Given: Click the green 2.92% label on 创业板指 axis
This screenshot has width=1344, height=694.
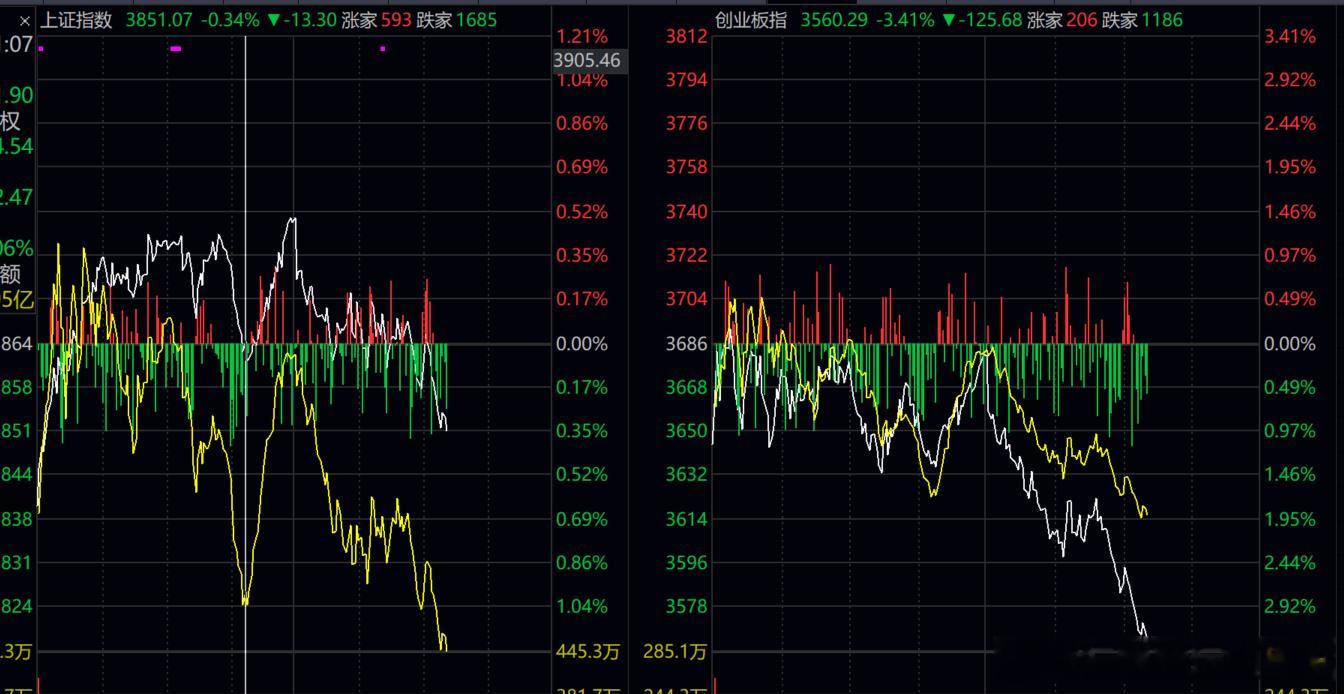Looking at the screenshot, I should (1290, 606).
